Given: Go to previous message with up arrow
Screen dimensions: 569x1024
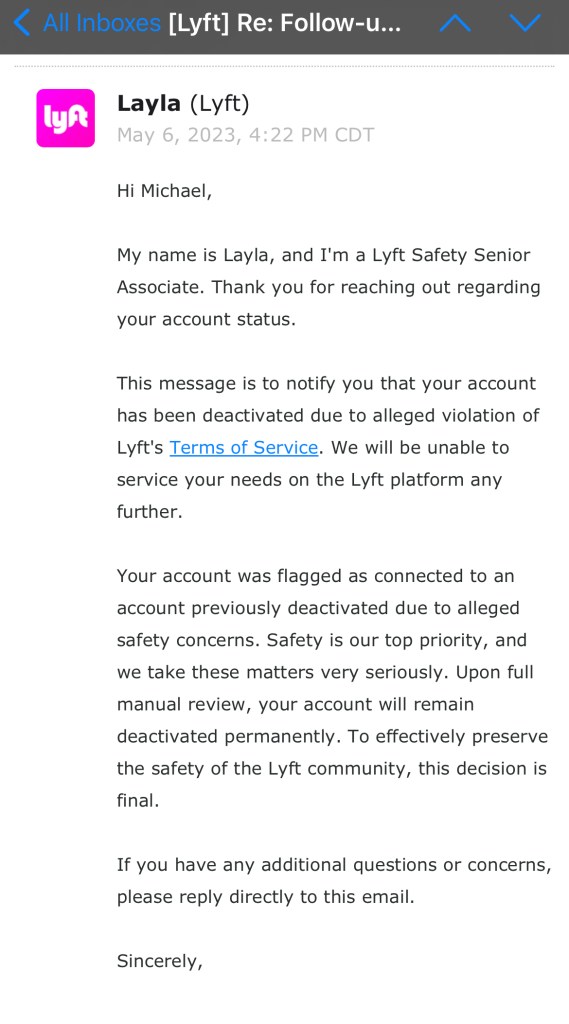Looking at the screenshot, I should pos(455,23).
